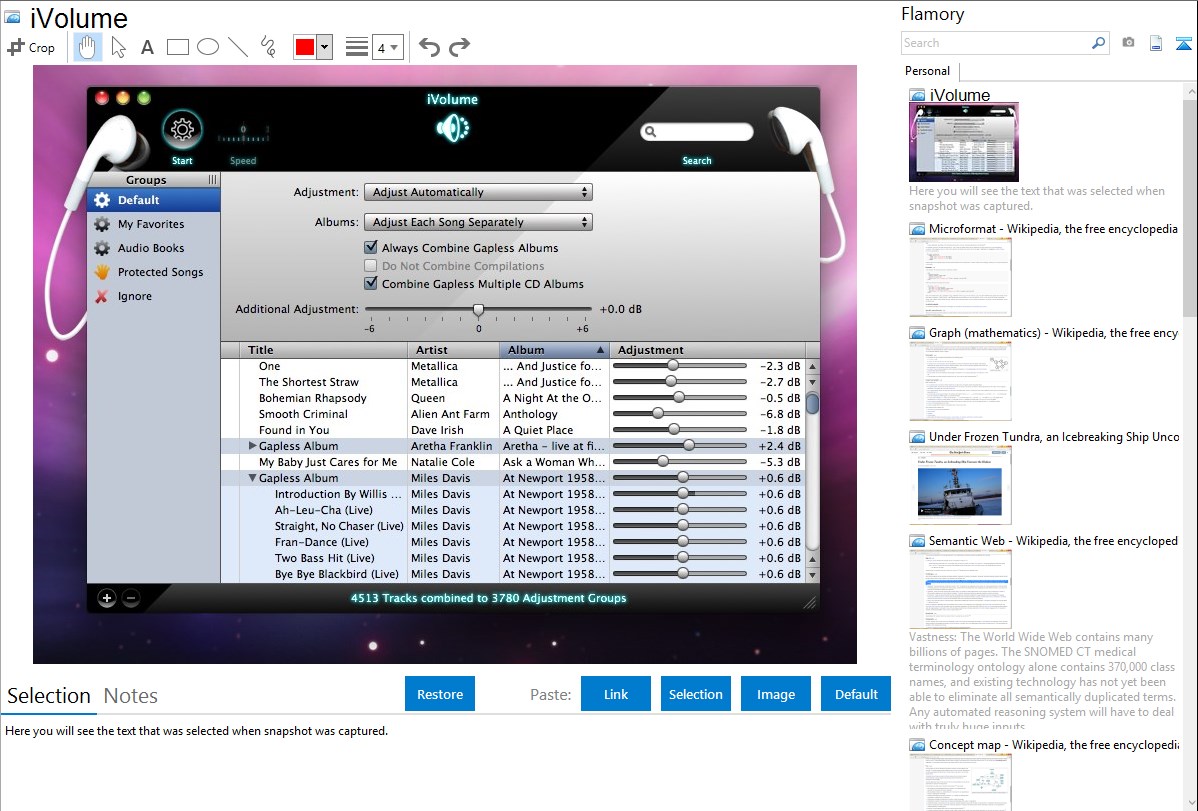The width and height of the screenshot is (1198, 811).
Task: Select the Default group gear icon
Action: (102, 200)
